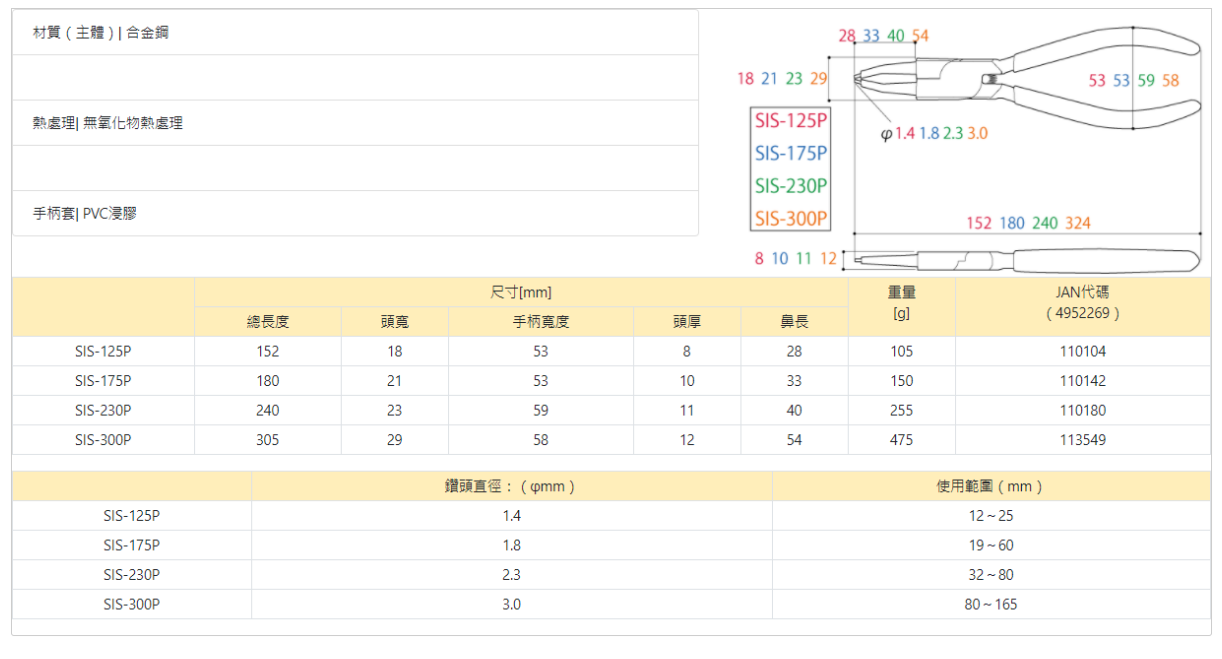The image size is (1222, 659).
Task: Click the 手柄寬度 column header
Action: [x=541, y=322]
